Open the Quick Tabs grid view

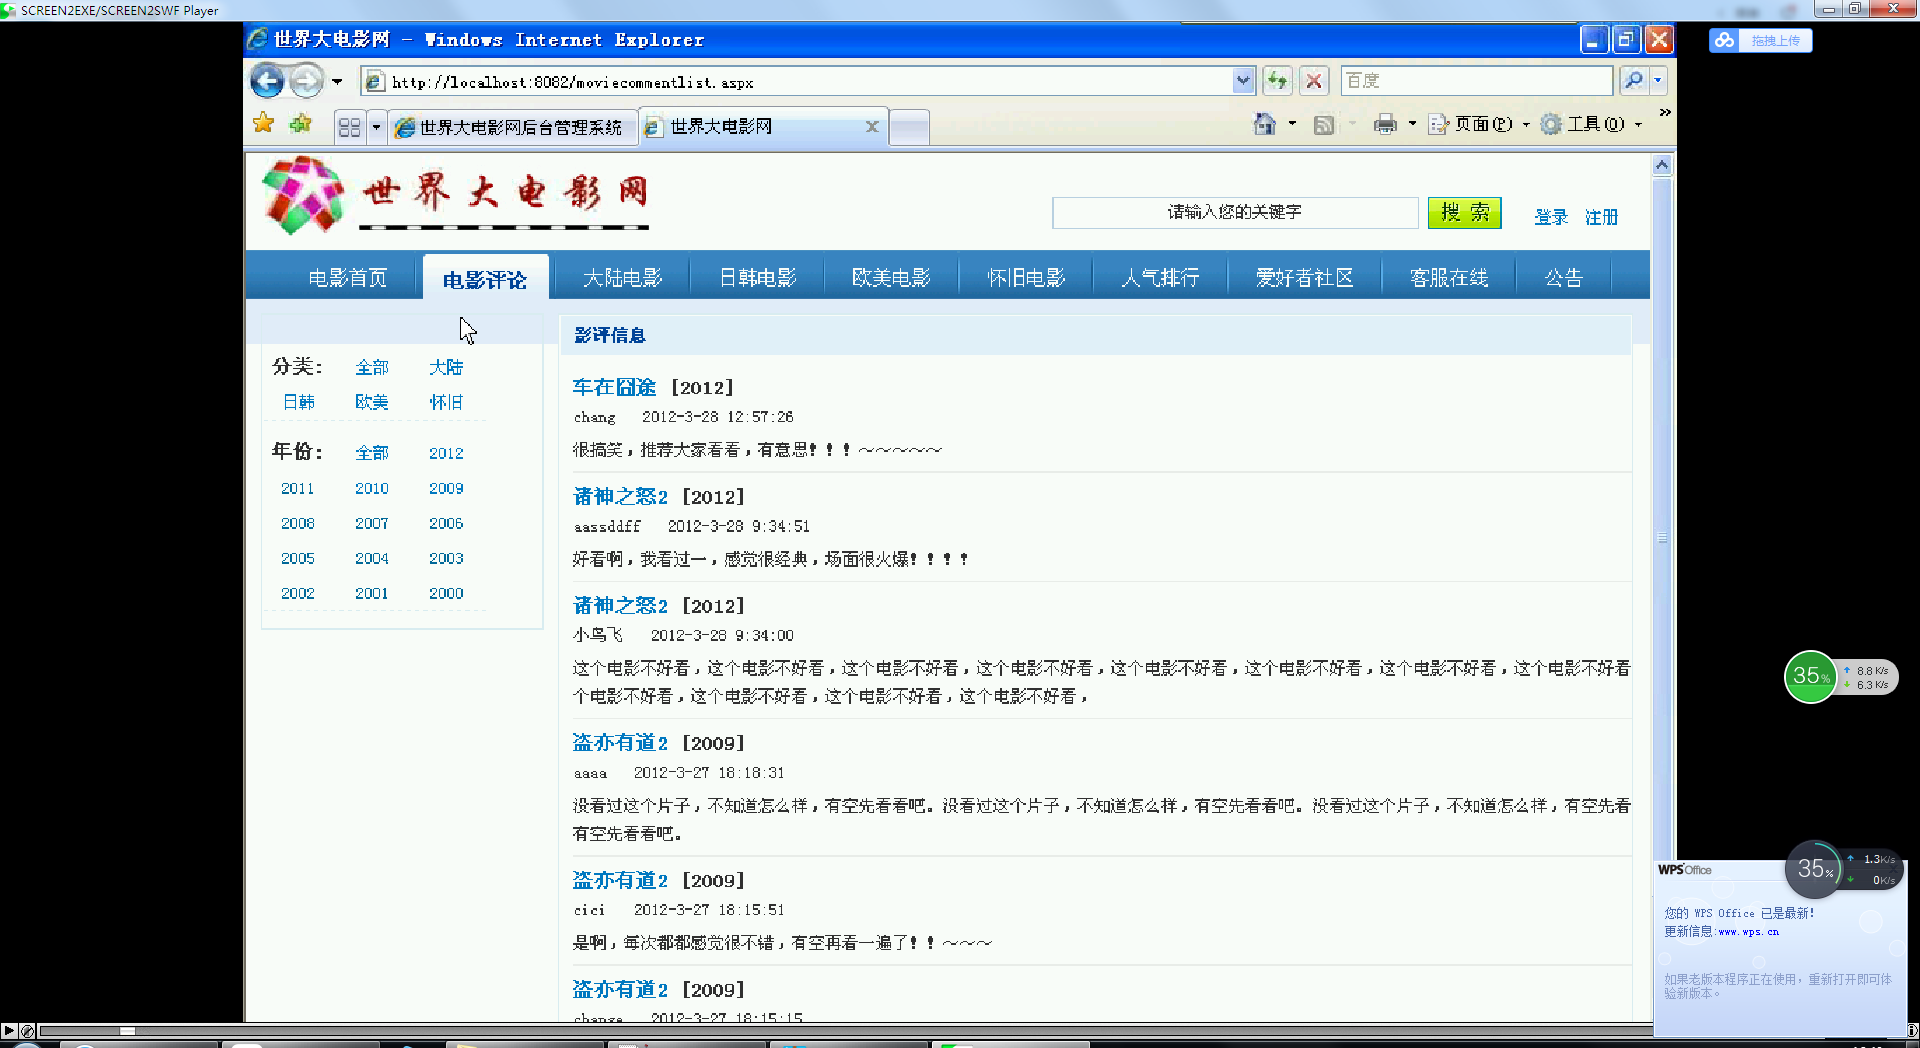click(349, 127)
